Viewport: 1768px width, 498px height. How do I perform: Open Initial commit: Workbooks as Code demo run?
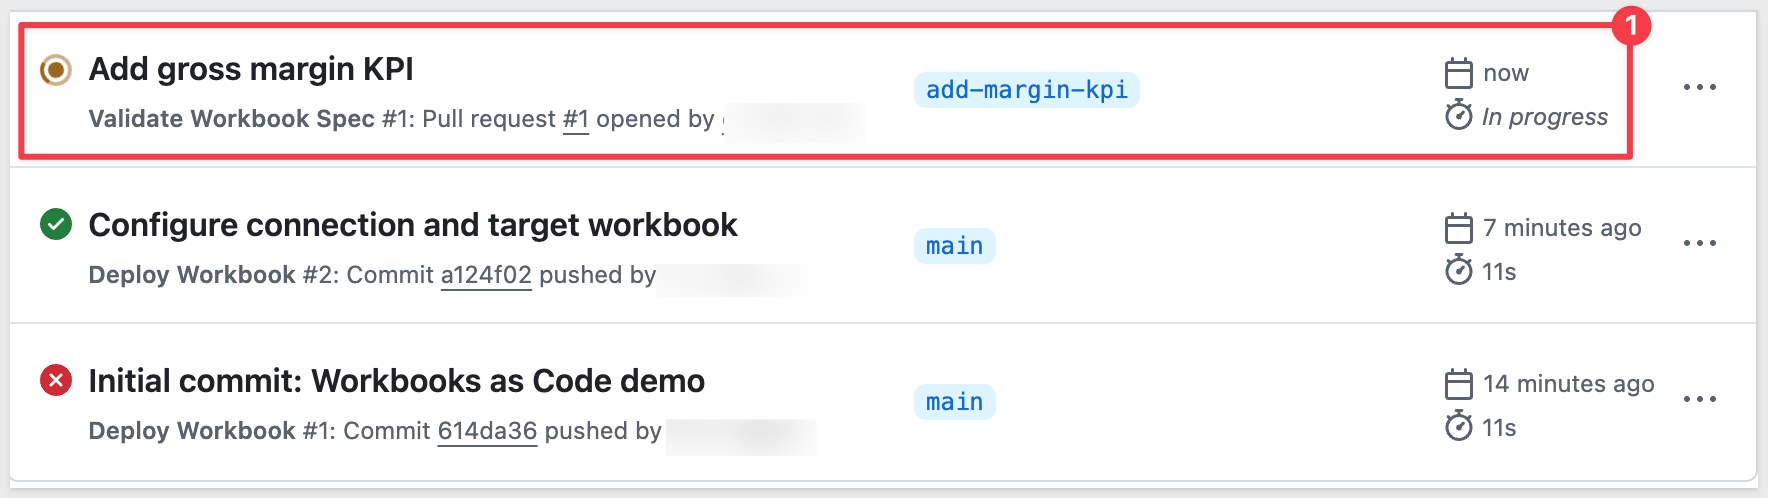click(x=397, y=381)
